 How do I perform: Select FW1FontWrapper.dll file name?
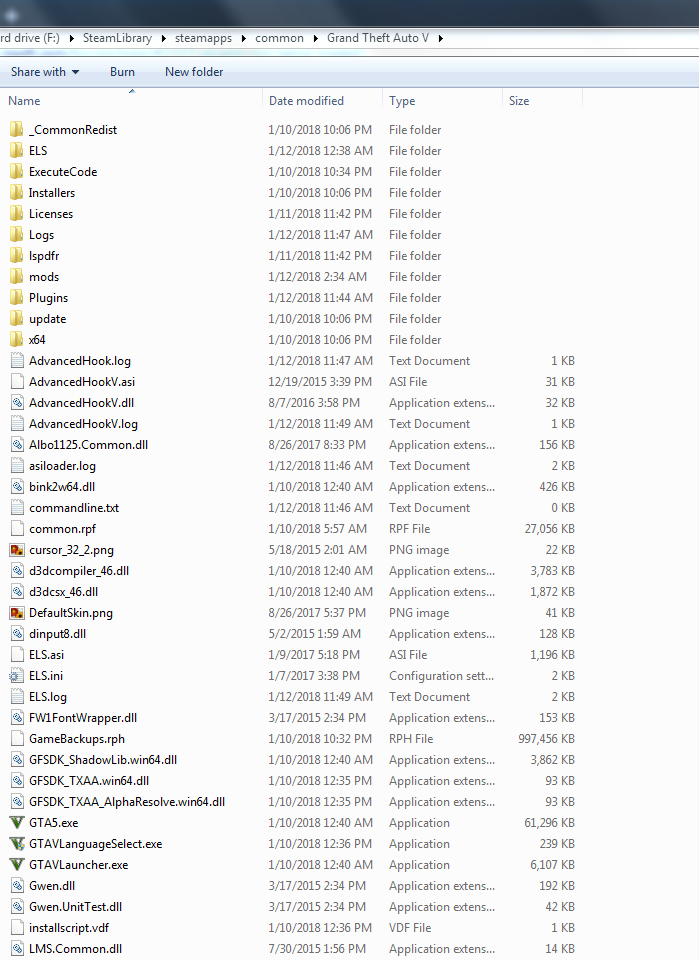tap(83, 718)
